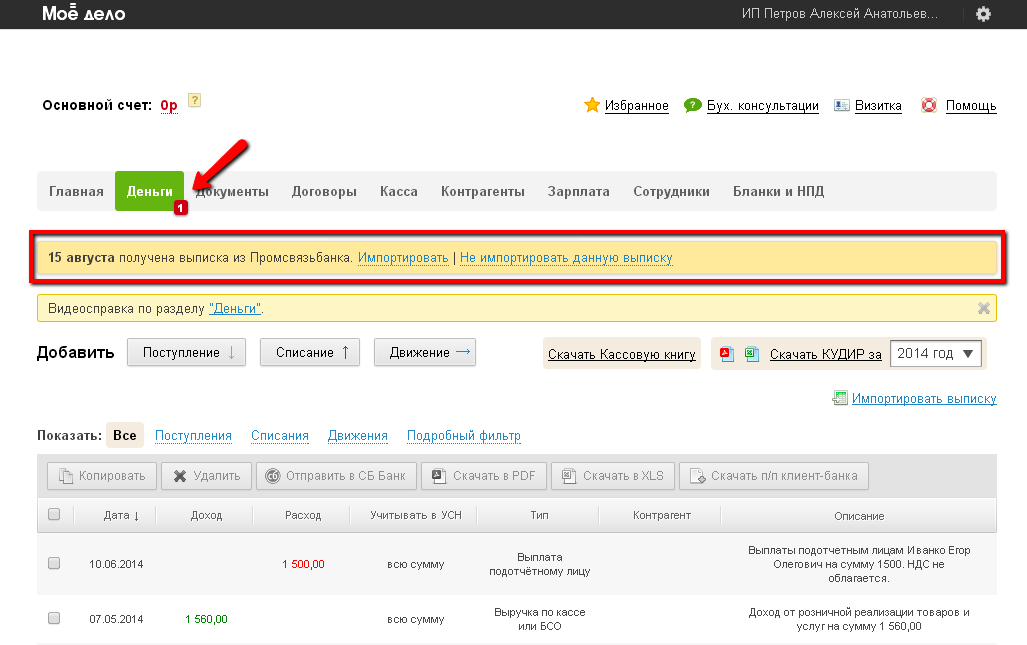
Task: Sort the table by Дата column
Action: tap(122, 515)
